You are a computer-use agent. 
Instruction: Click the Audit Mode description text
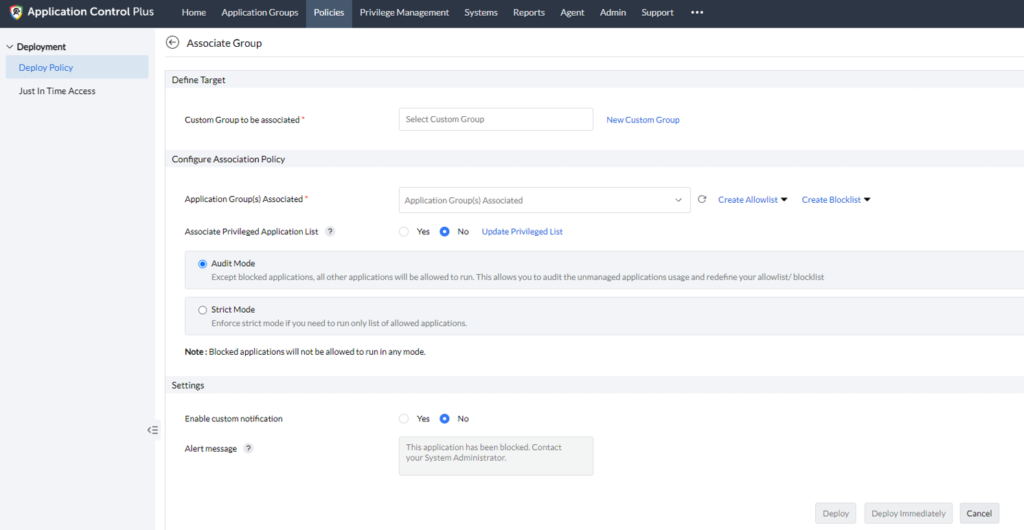click(518, 277)
